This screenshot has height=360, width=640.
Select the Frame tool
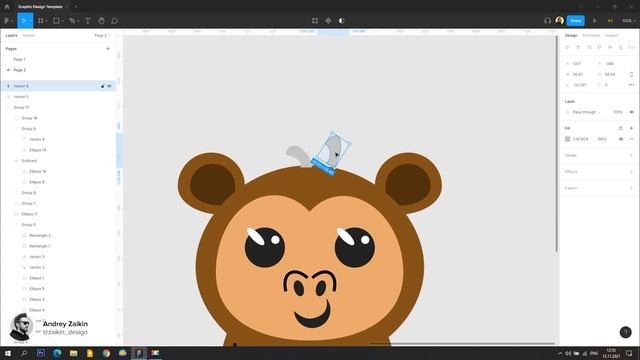tap(40, 20)
